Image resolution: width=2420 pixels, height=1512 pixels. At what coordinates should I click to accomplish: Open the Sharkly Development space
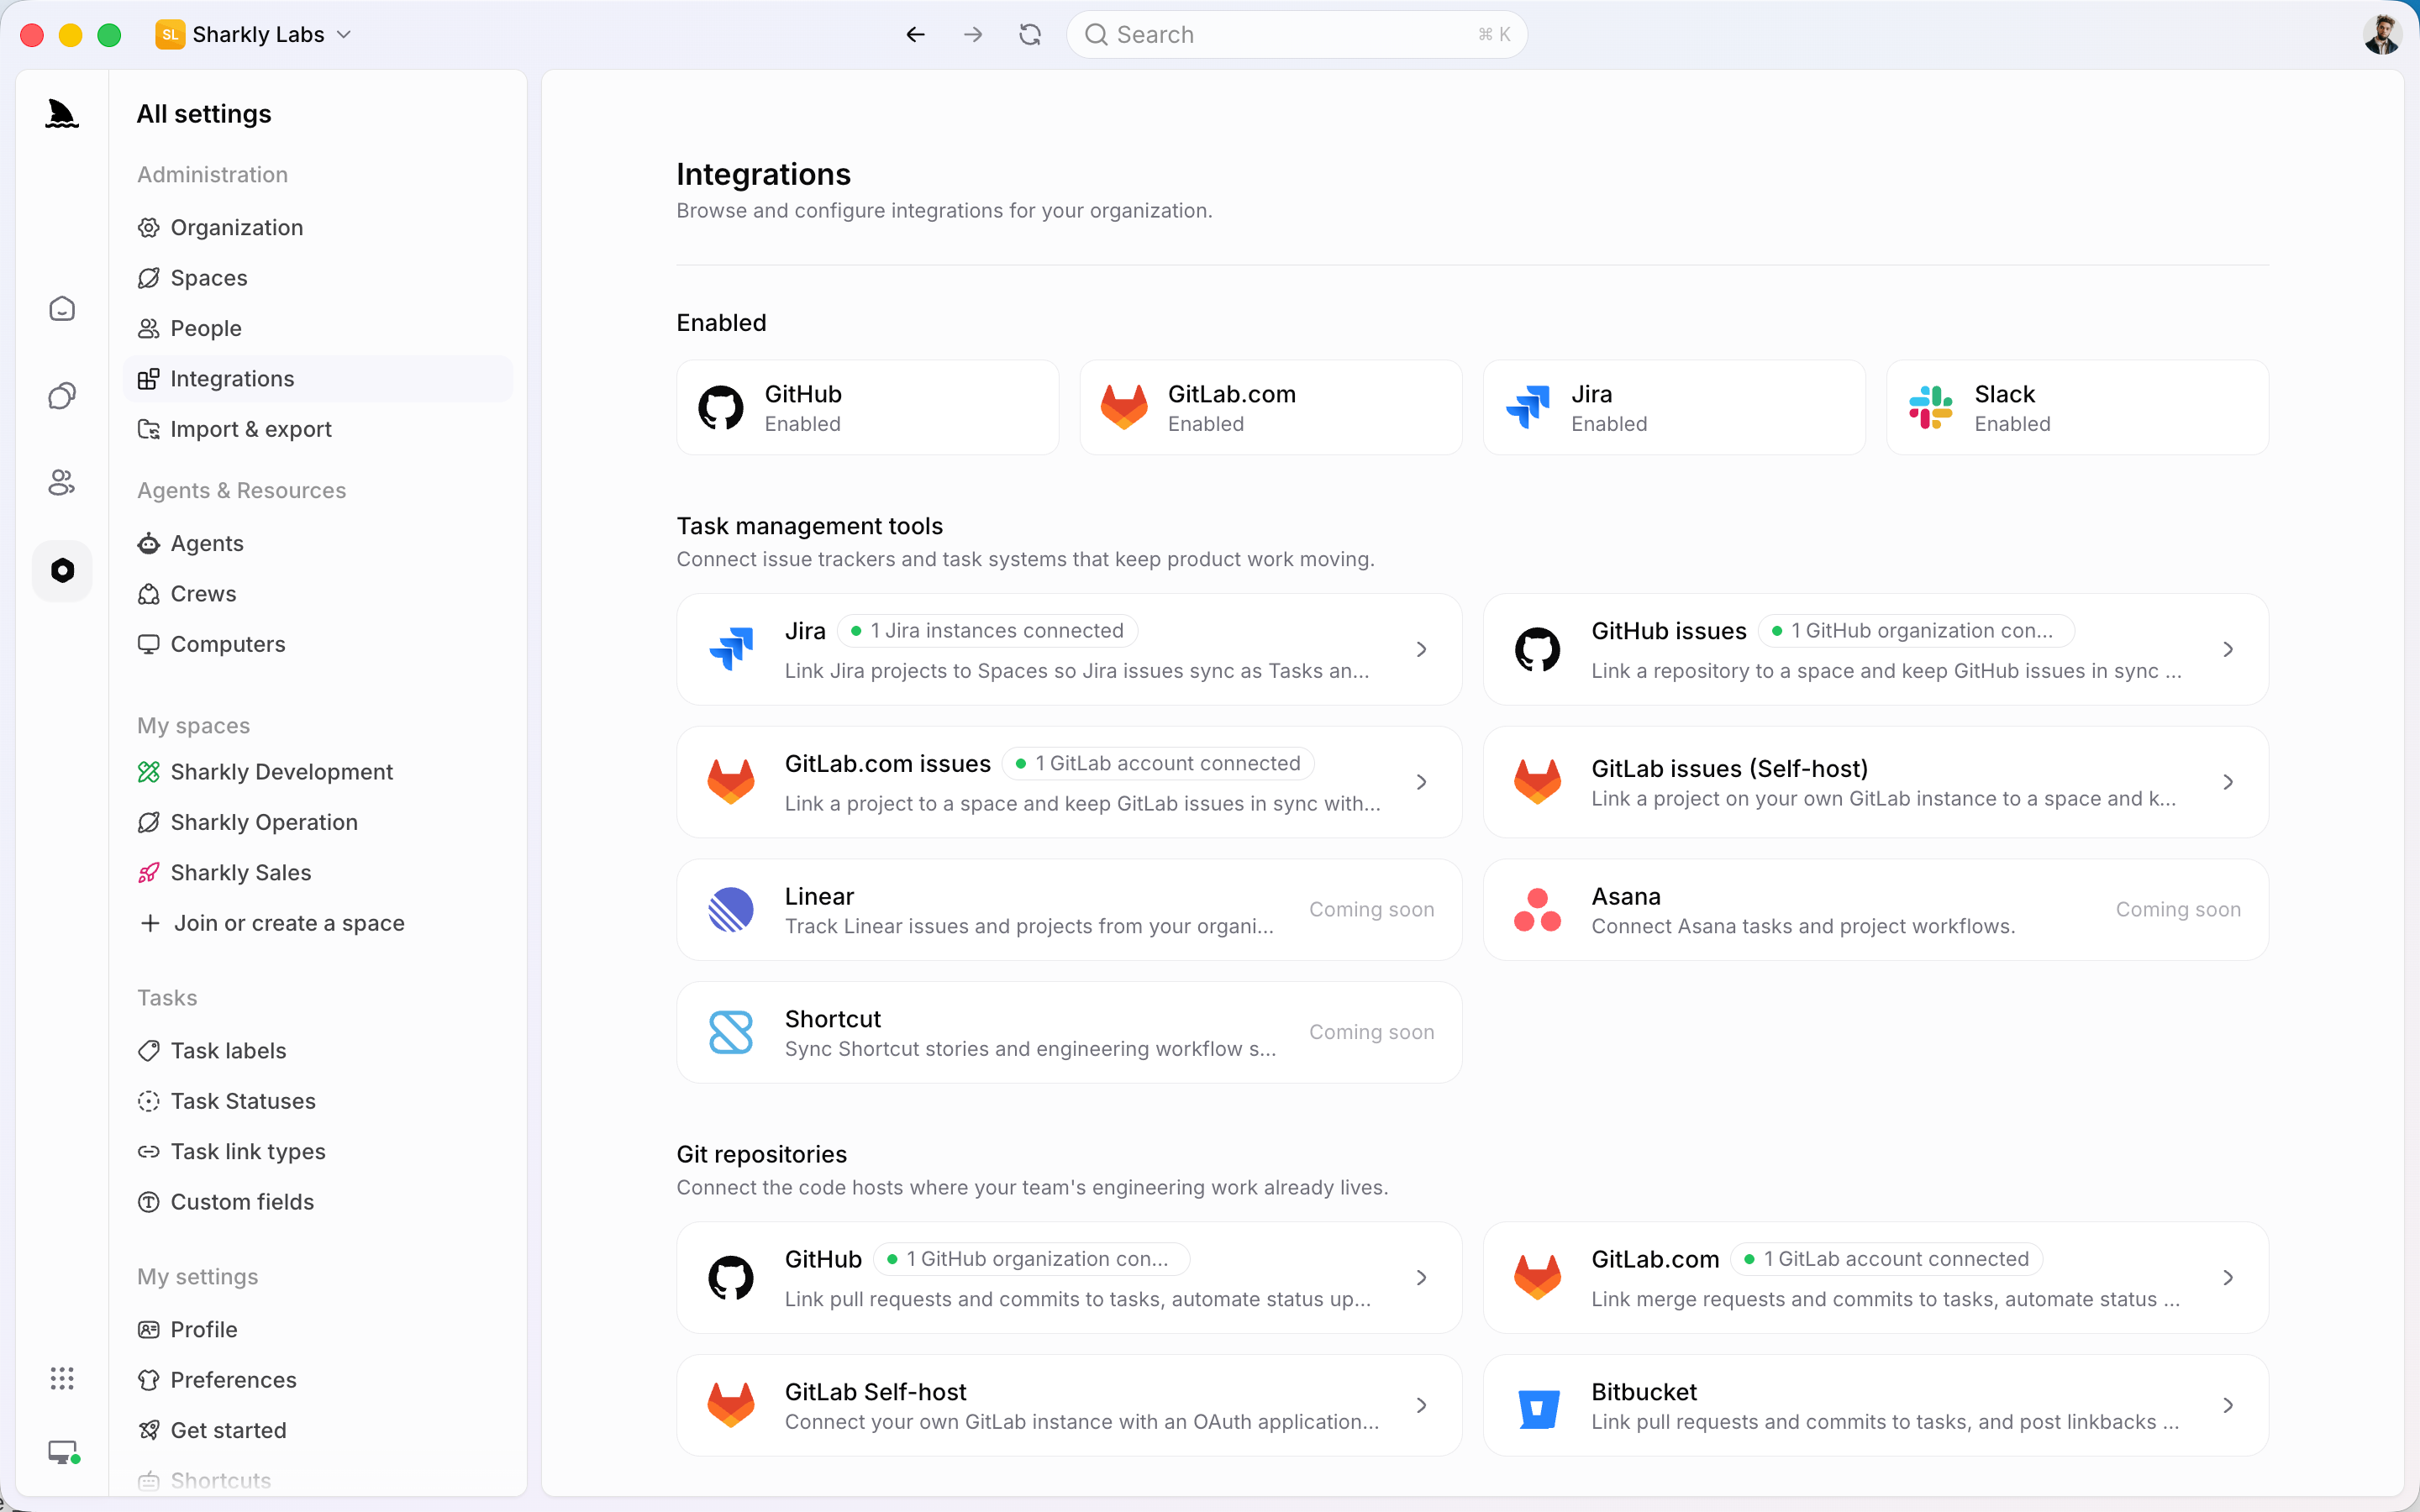click(318, 772)
